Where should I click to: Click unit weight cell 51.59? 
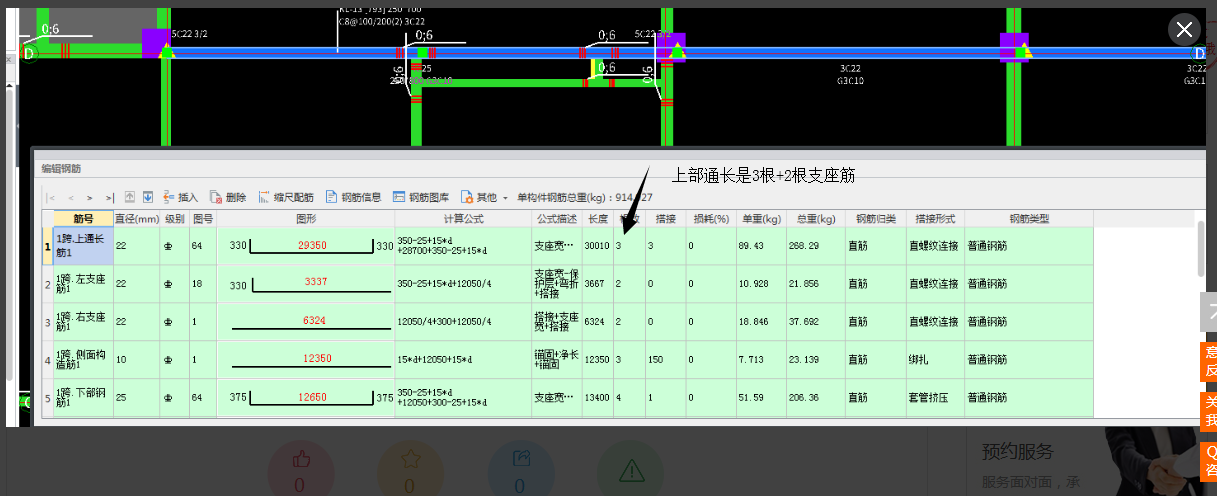tap(760, 398)
